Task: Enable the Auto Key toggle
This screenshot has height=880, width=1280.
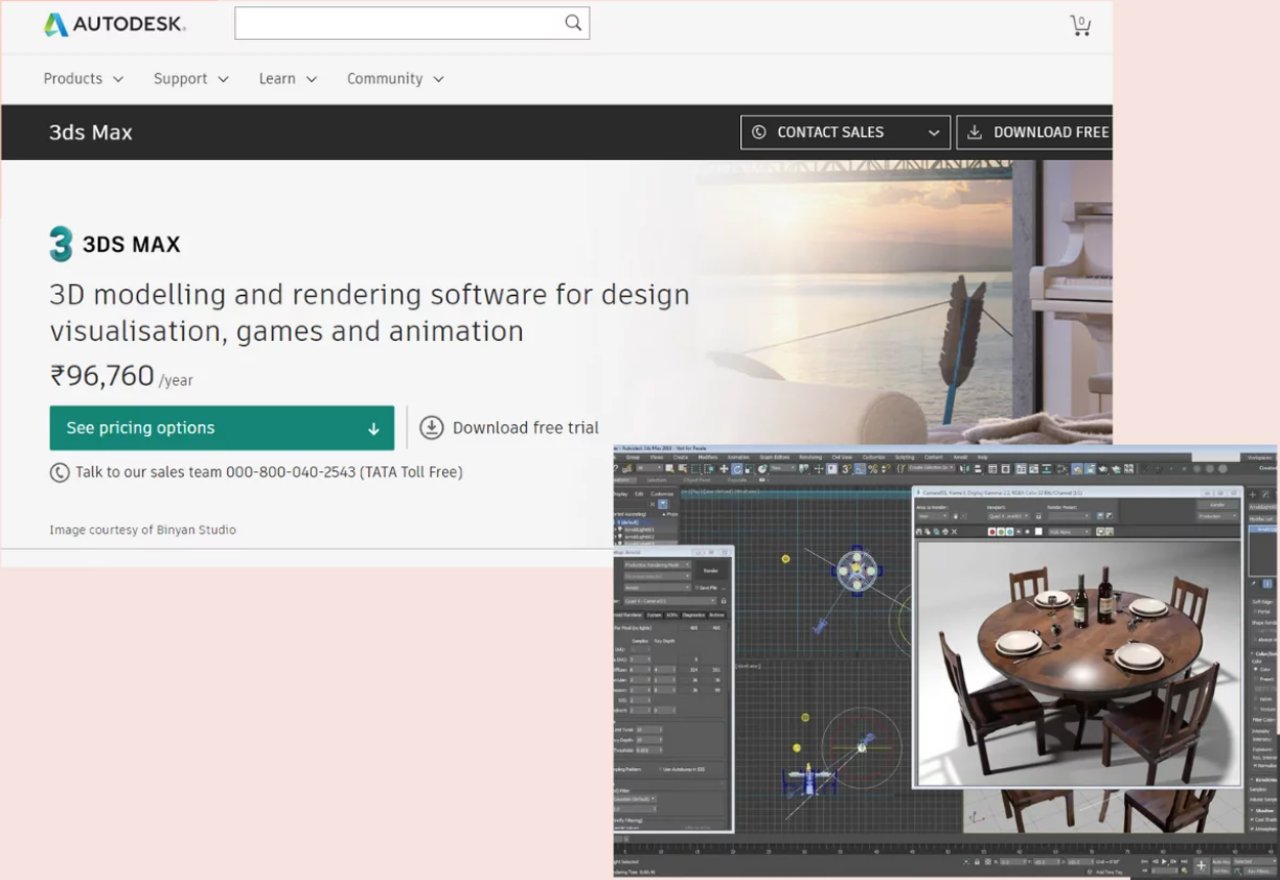Action: pos(1219,863)
